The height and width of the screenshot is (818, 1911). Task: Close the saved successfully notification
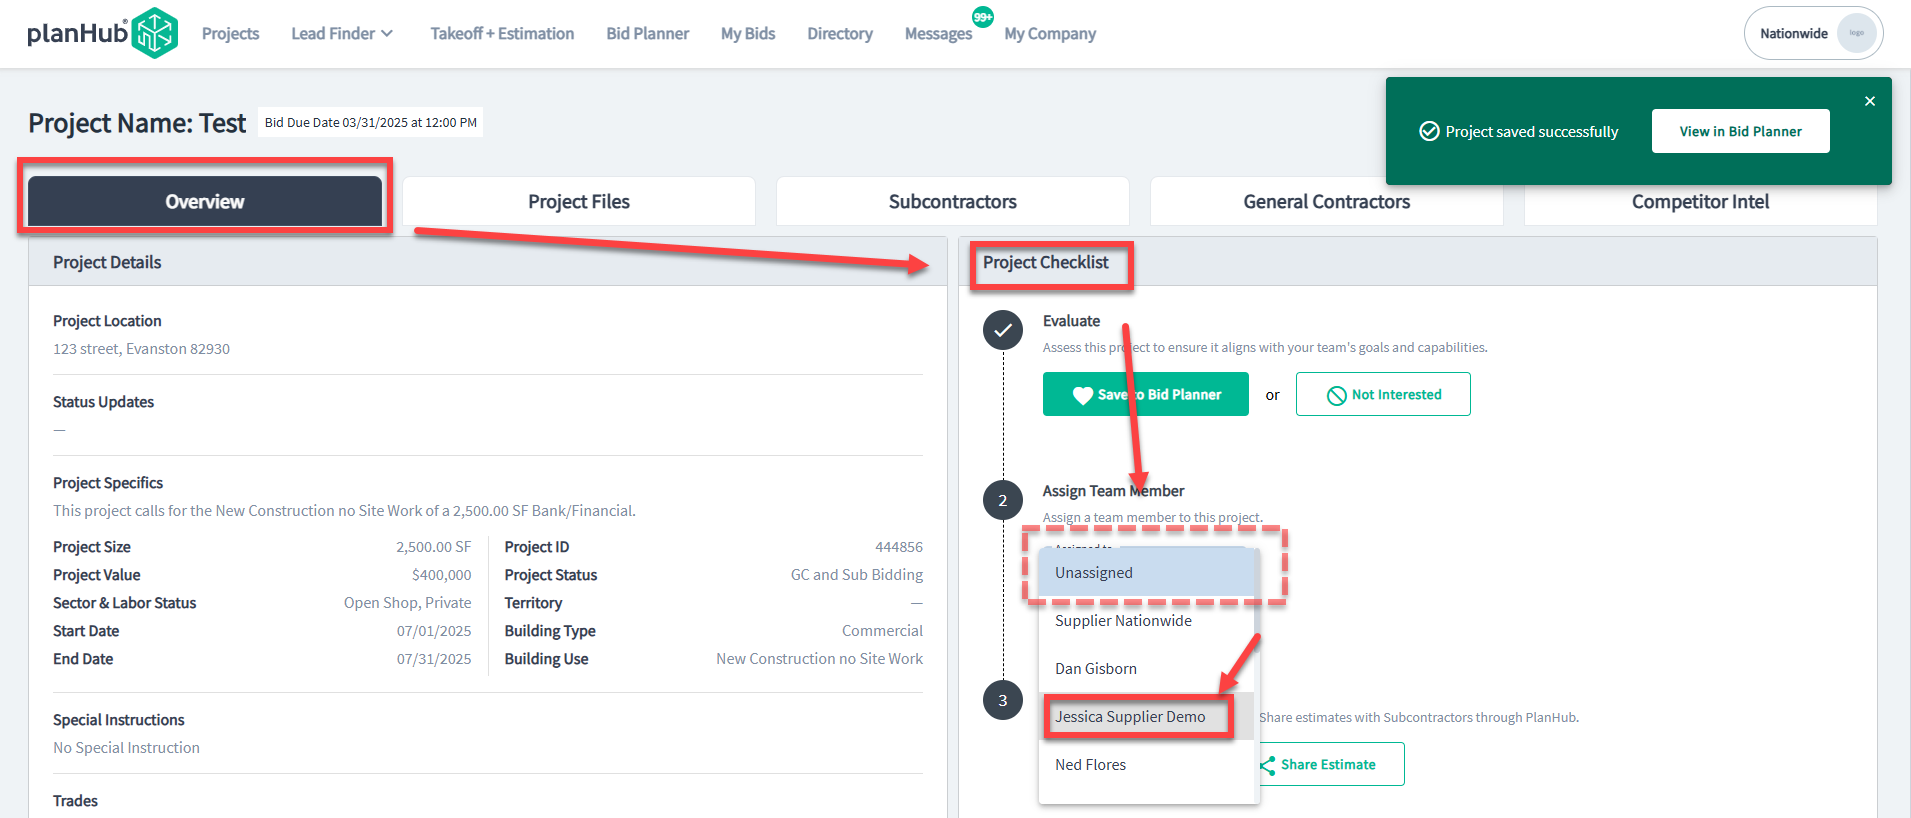point(1870,101)
